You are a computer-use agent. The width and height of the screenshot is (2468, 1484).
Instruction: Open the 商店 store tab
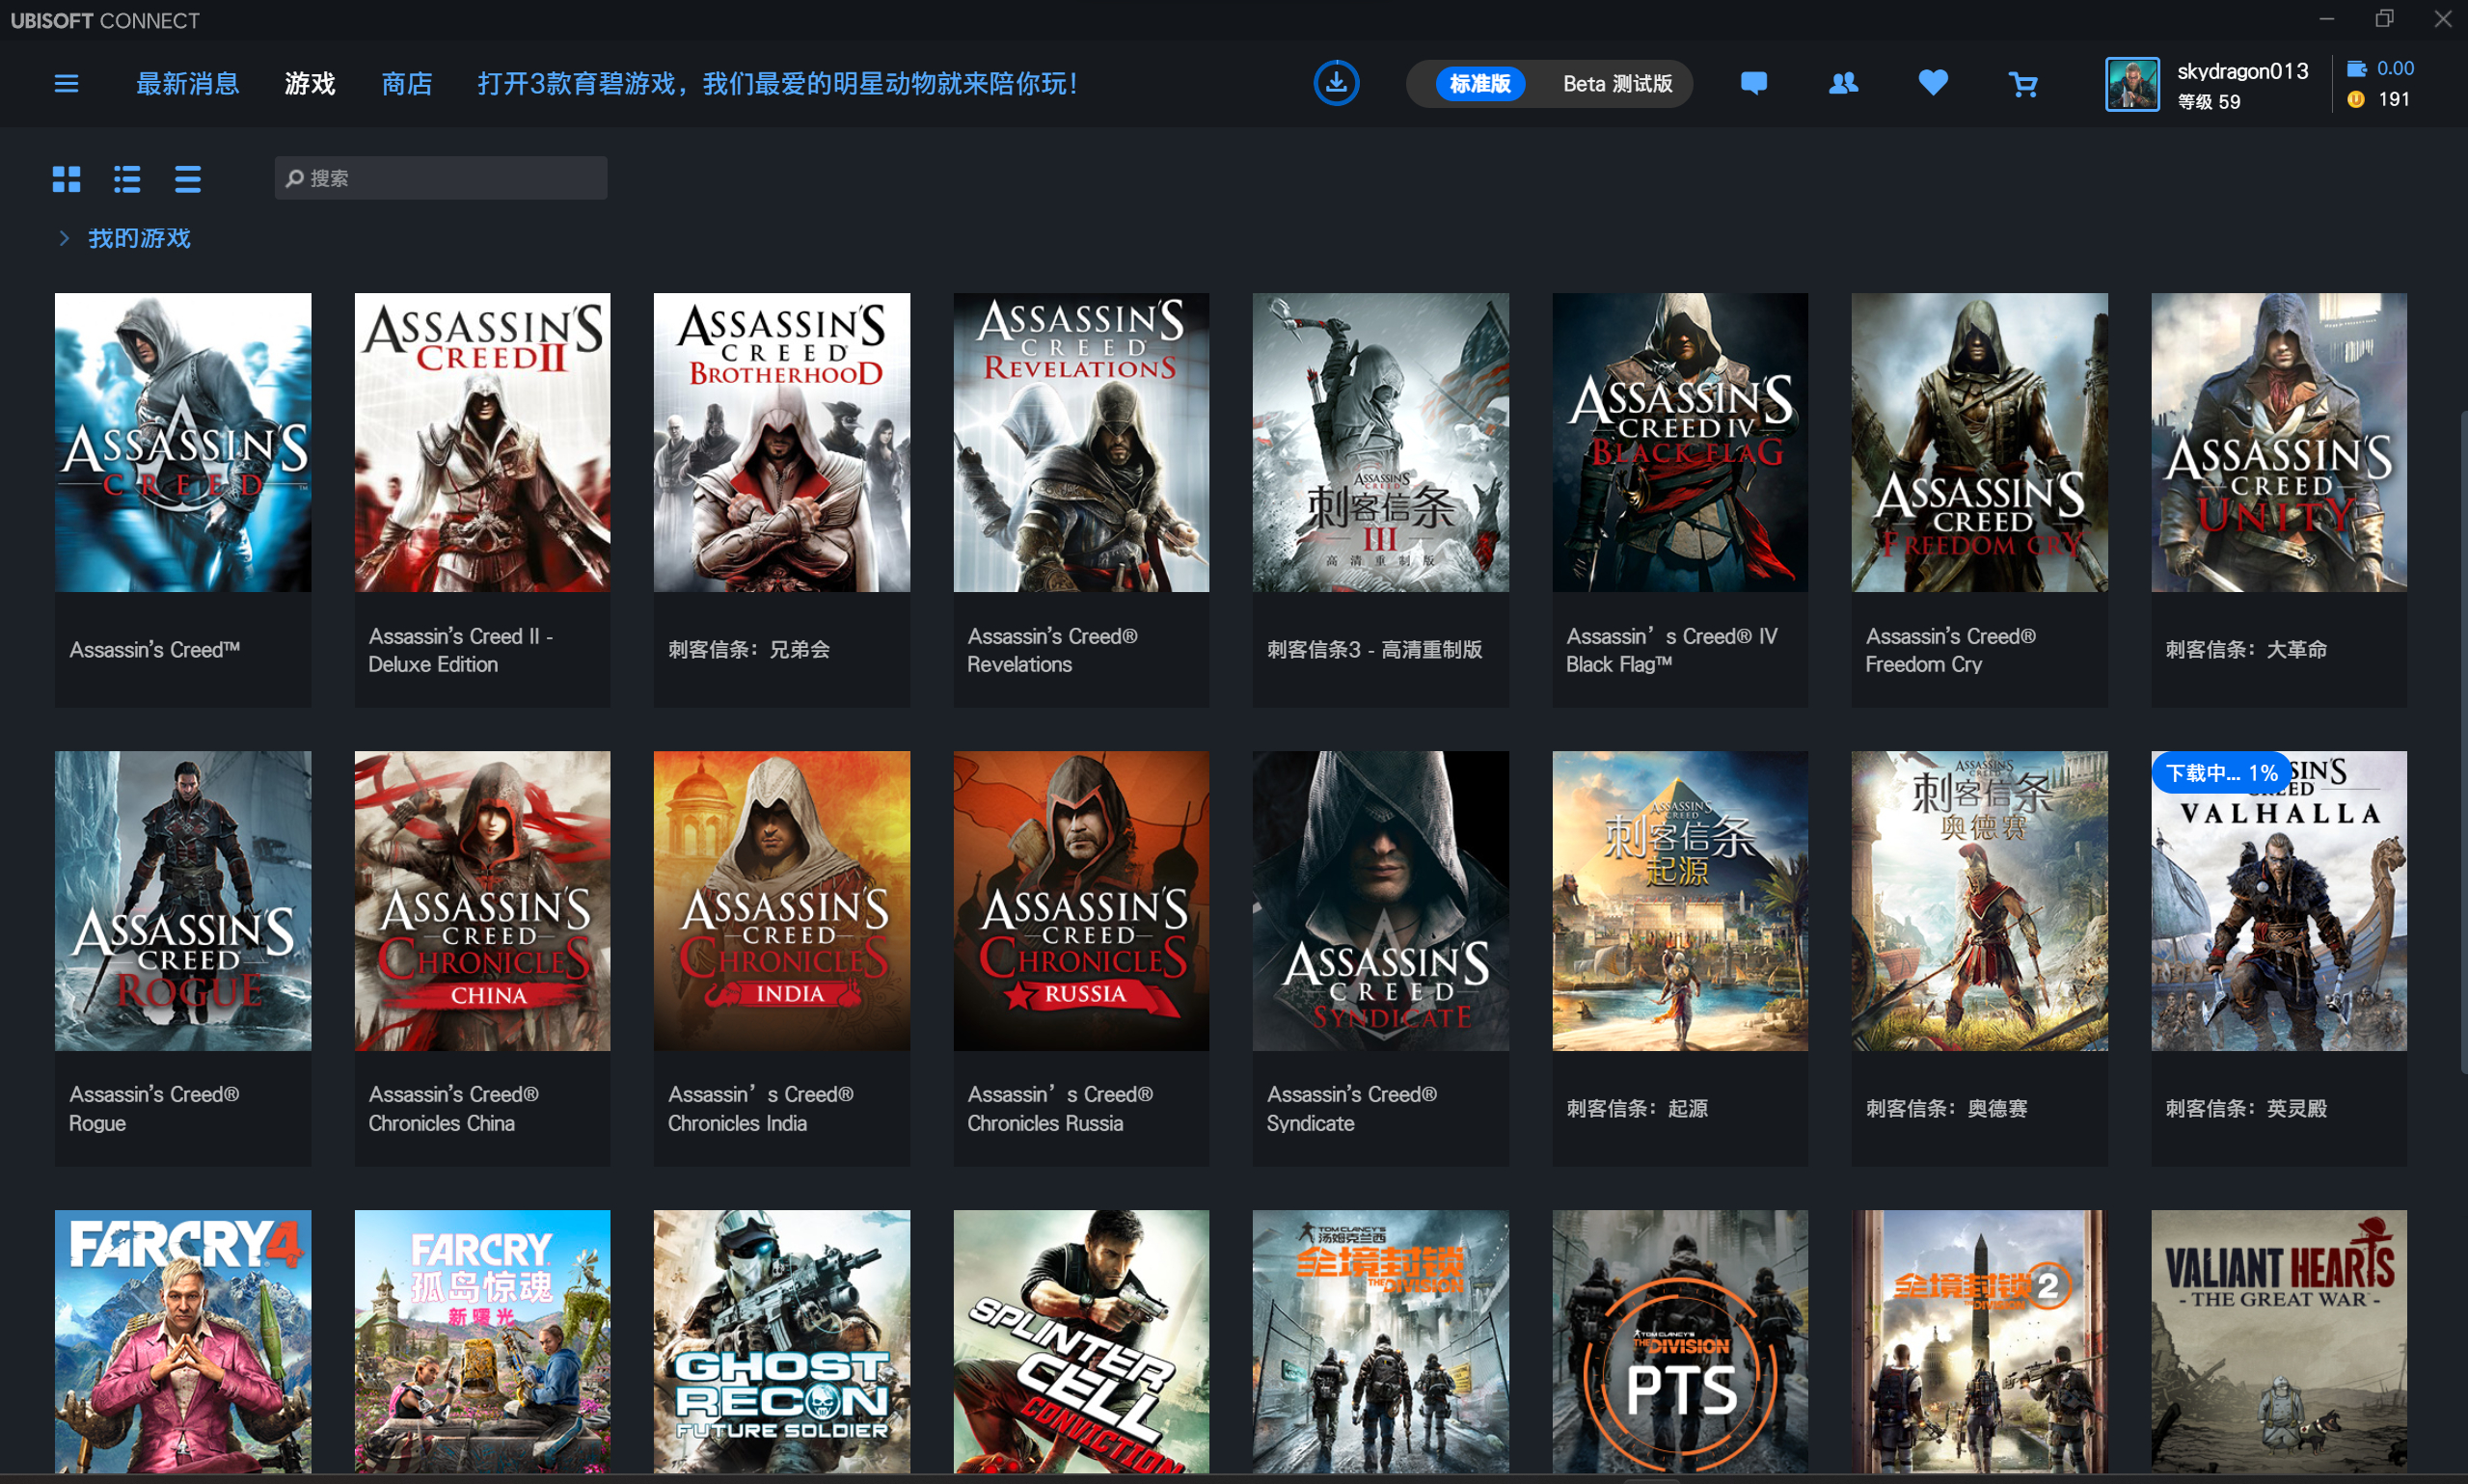tap(406, 83)
